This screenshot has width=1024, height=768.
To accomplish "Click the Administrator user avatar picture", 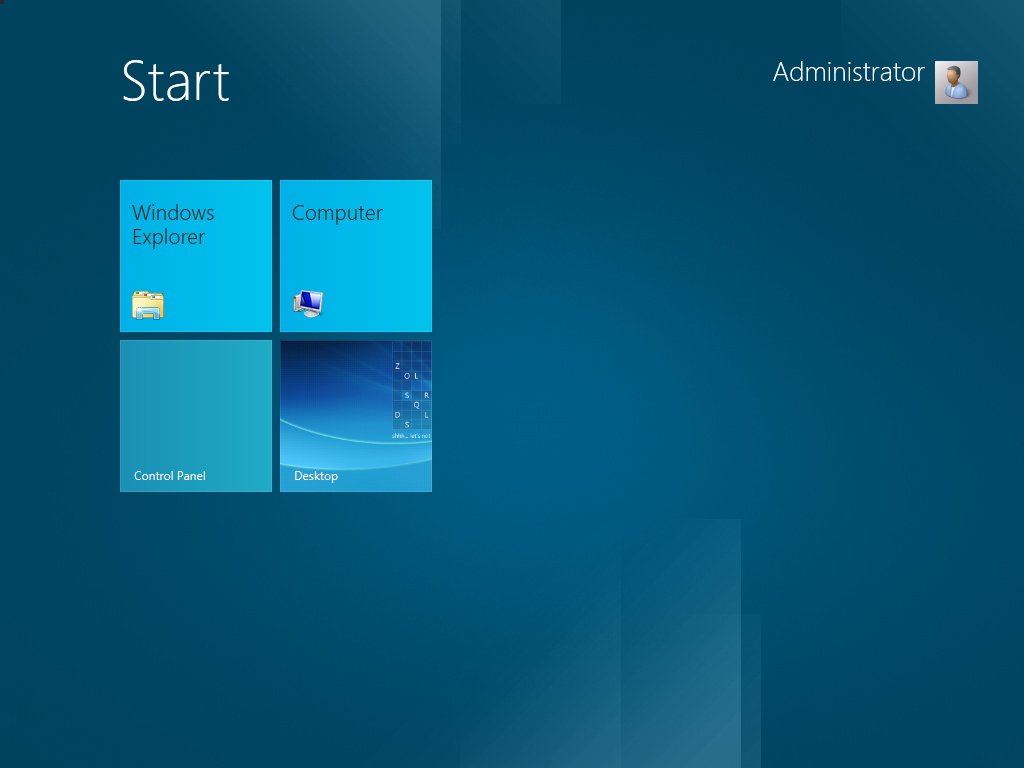I will tap(956, 82).
